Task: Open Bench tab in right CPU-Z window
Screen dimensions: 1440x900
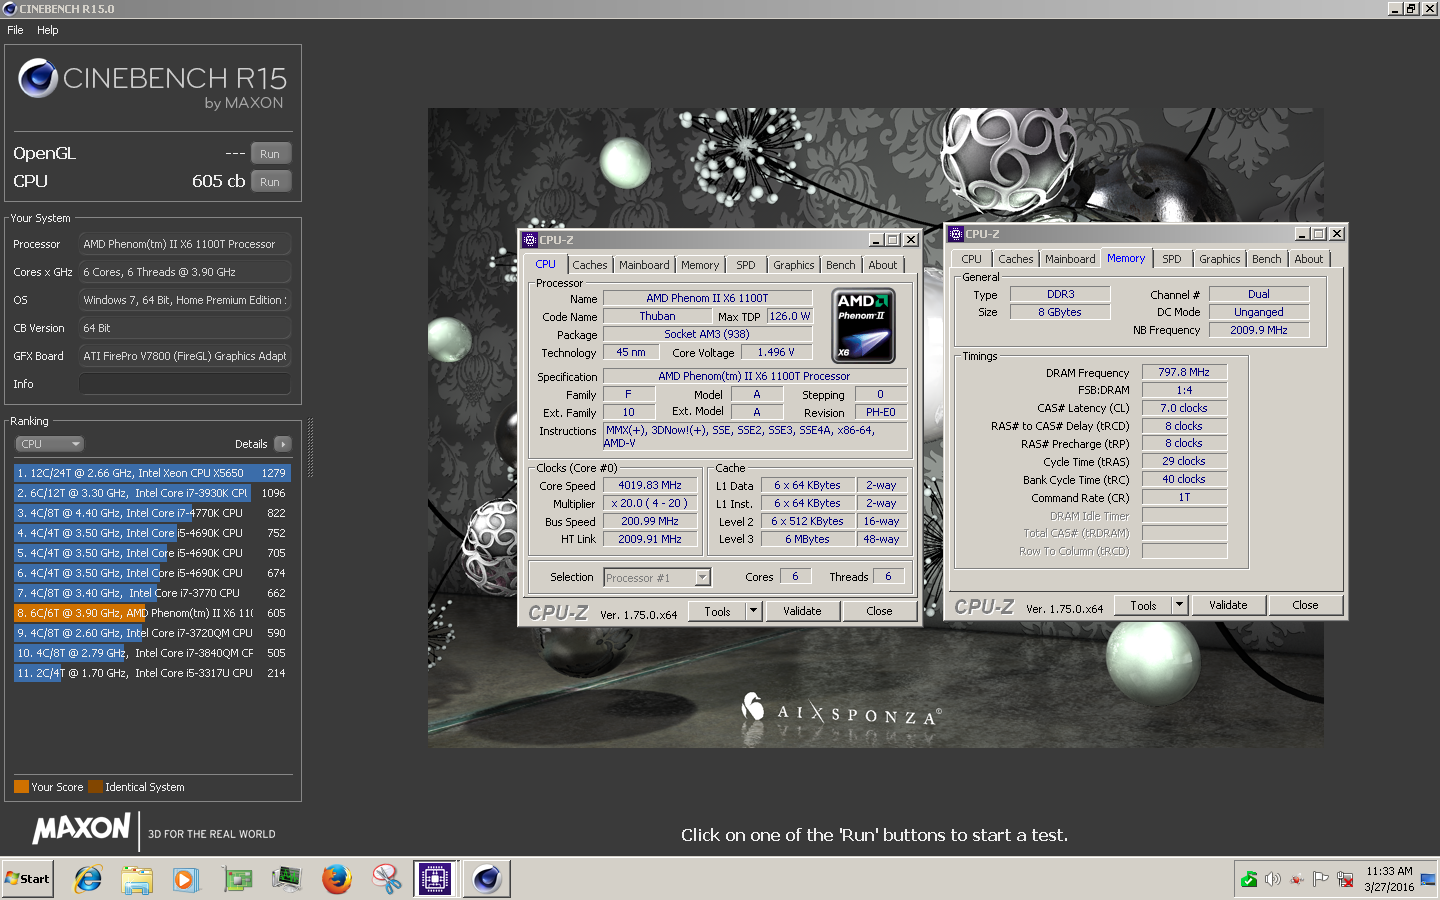Action: point(1267,259)
